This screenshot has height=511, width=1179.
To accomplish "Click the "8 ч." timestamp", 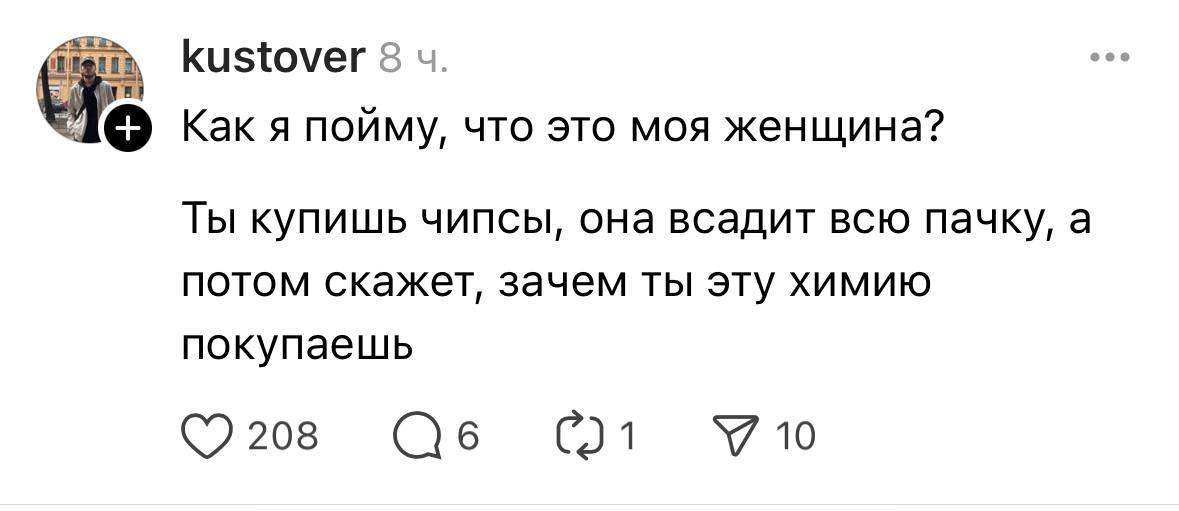I will coord(413,61).
